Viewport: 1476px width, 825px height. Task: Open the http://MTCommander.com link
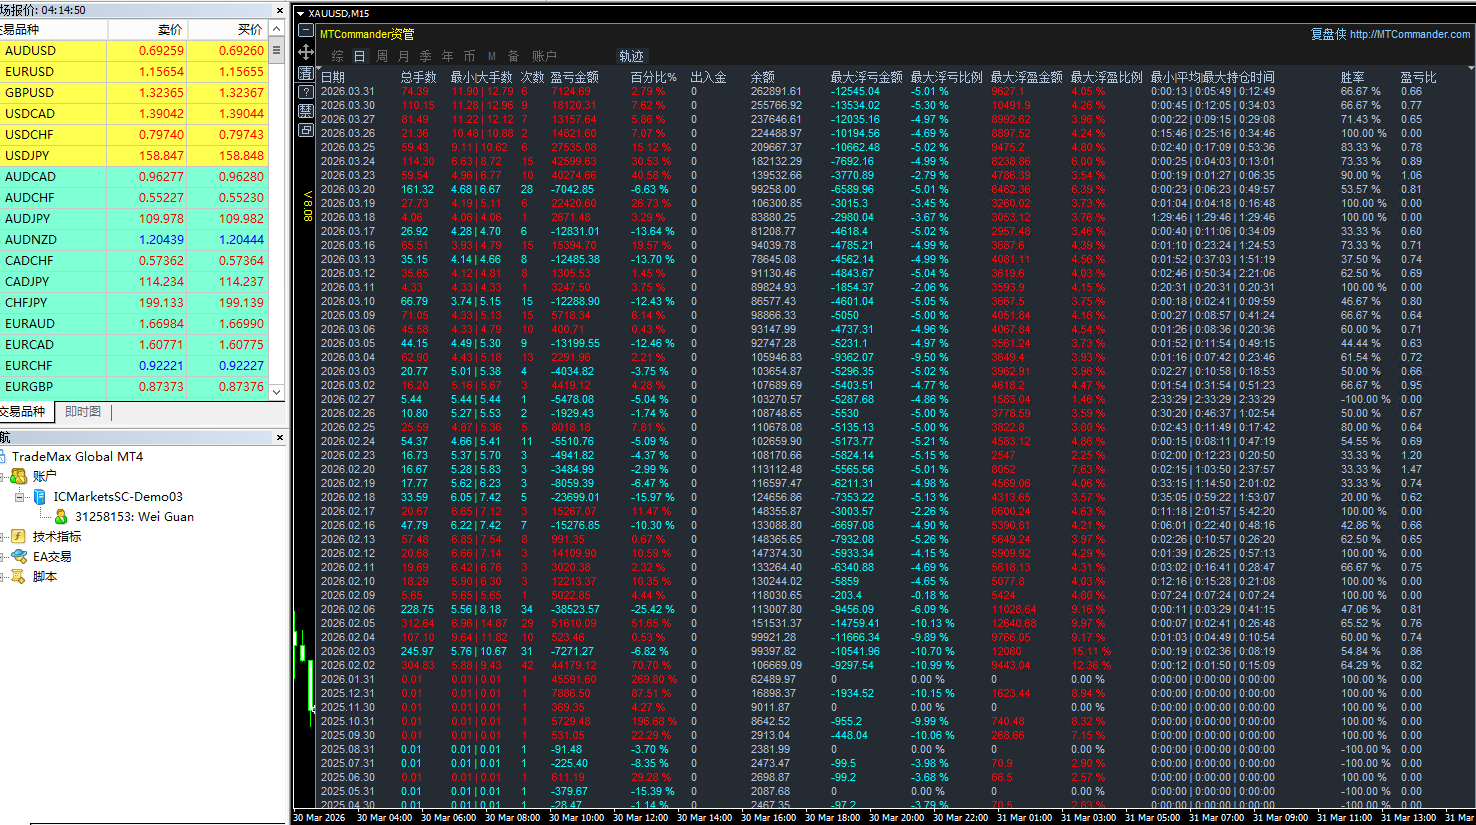[1410, 34]
